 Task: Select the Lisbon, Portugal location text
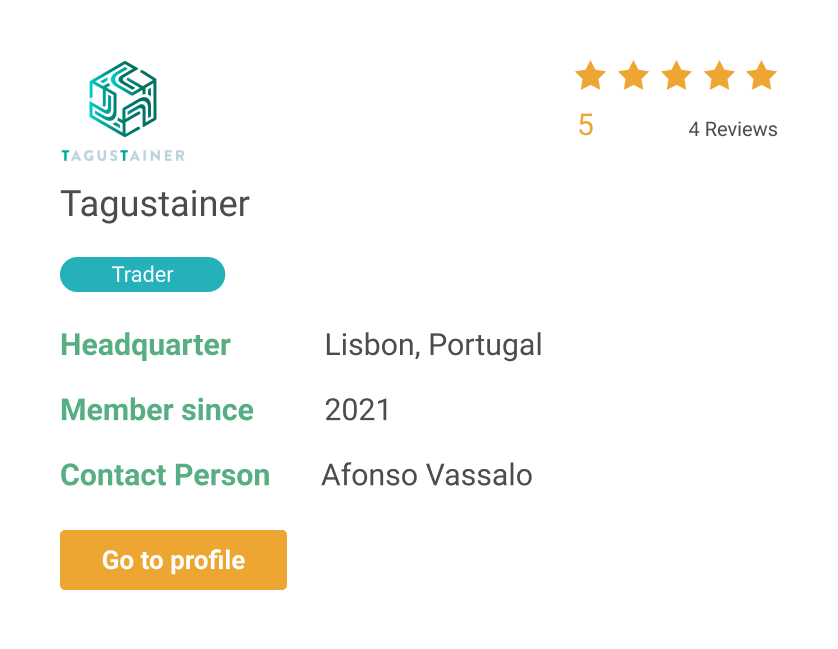[433, 345]
